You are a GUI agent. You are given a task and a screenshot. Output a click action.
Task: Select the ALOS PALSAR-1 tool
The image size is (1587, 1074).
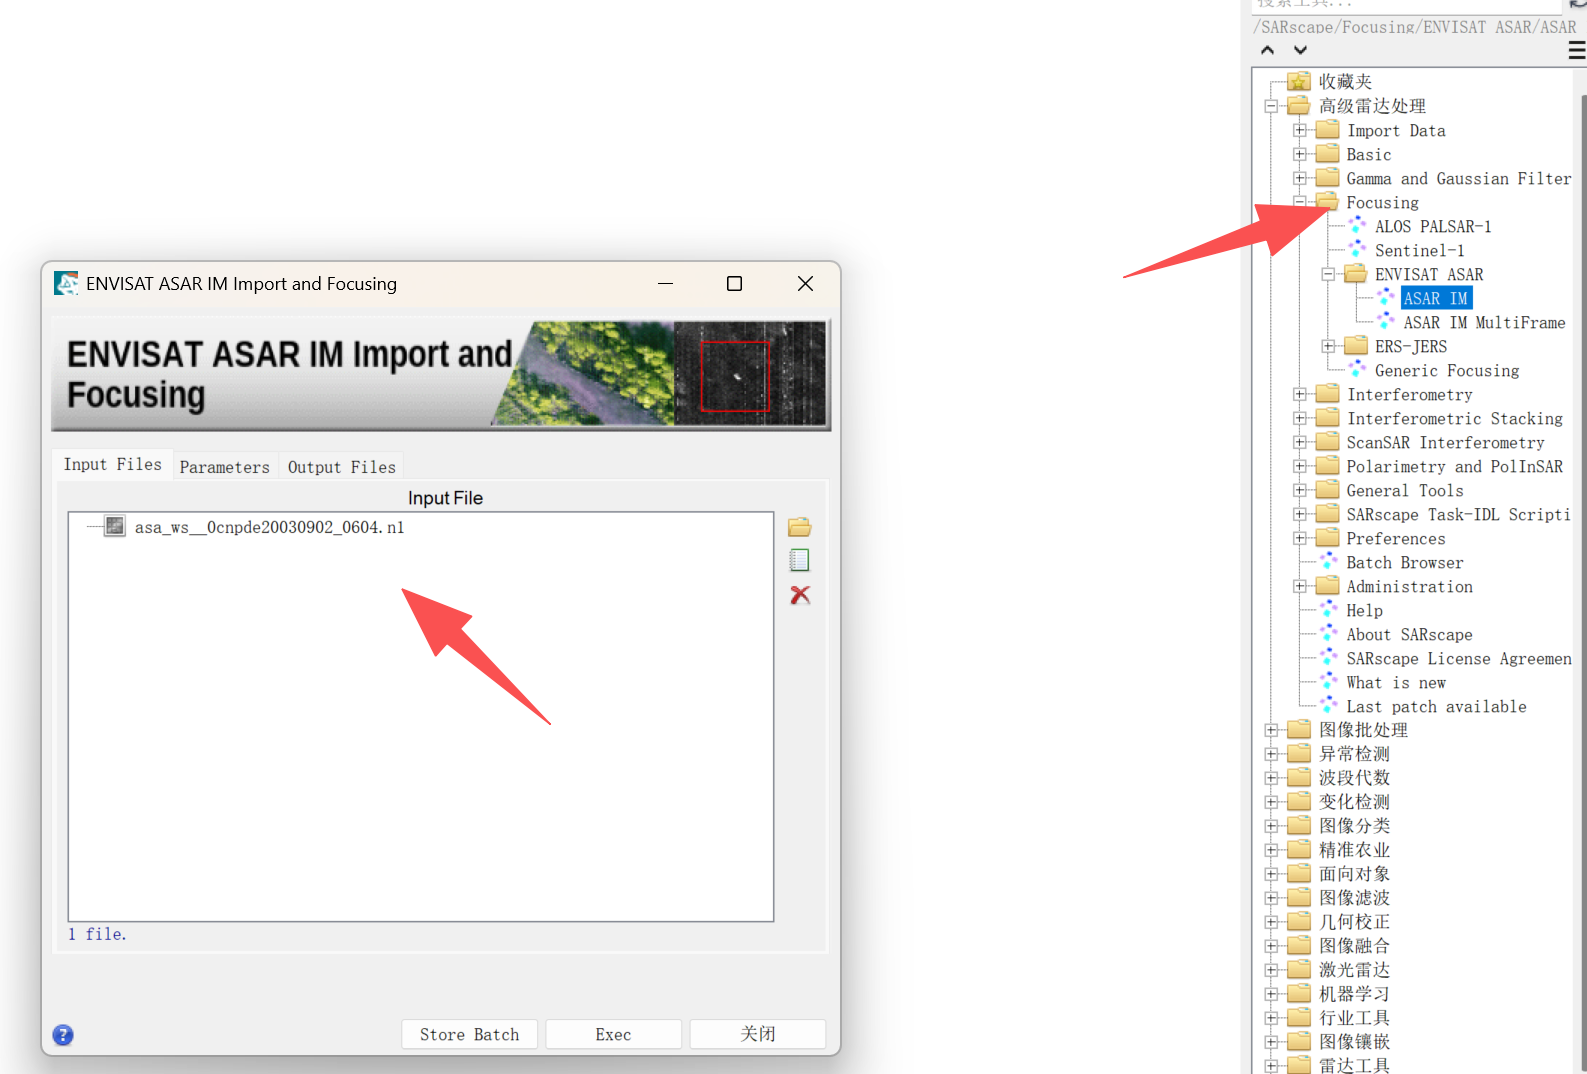pos(1432,227)
